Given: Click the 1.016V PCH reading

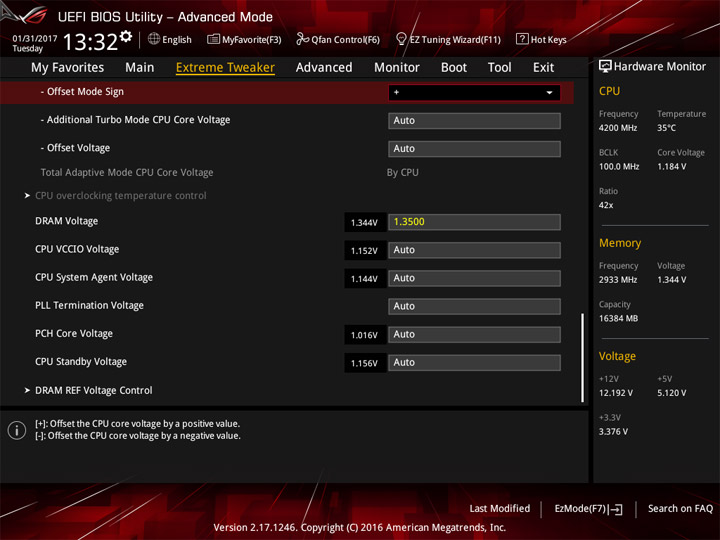Looking at the screenshot, I should click(365, 335).
